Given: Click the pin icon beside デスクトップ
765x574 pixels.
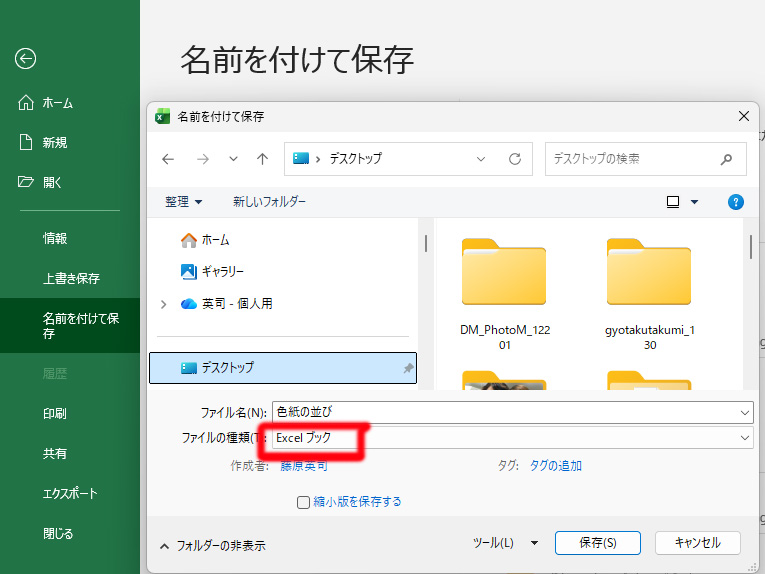Looking at the screenshot, I should click(x=407, y=368).
